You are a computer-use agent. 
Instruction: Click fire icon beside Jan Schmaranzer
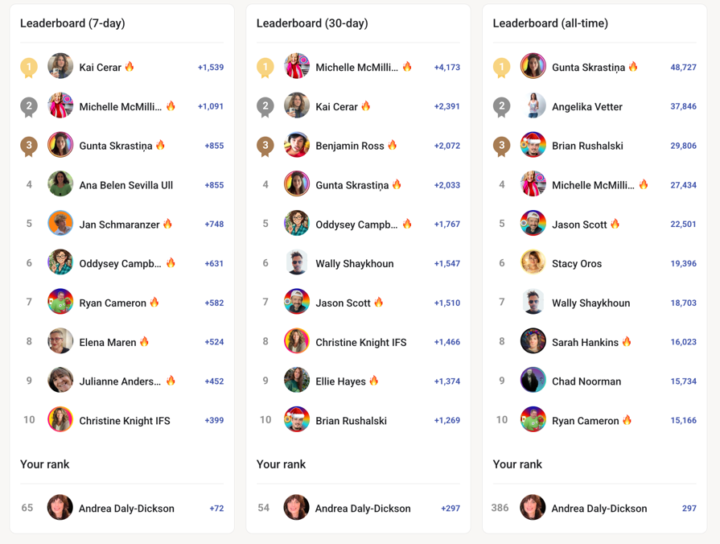(168, 224)
